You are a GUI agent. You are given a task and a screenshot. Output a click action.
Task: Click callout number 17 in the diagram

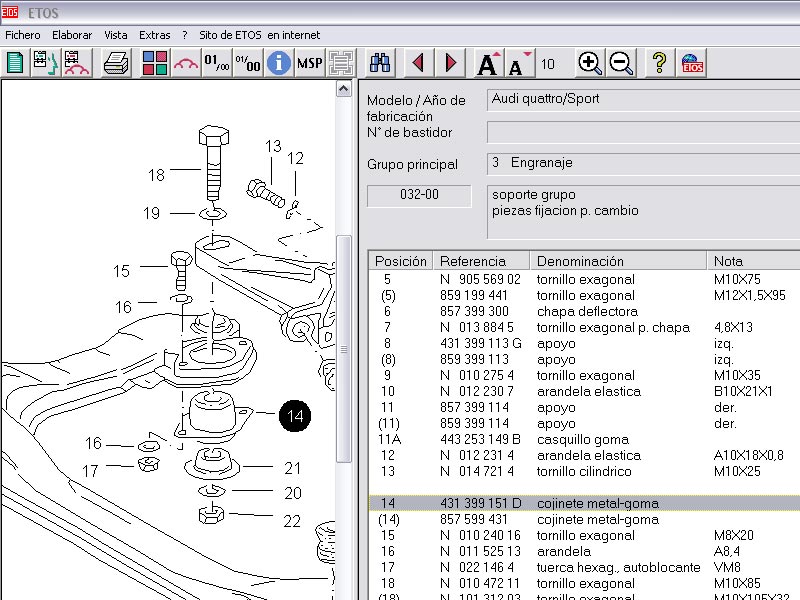[90, 471]
